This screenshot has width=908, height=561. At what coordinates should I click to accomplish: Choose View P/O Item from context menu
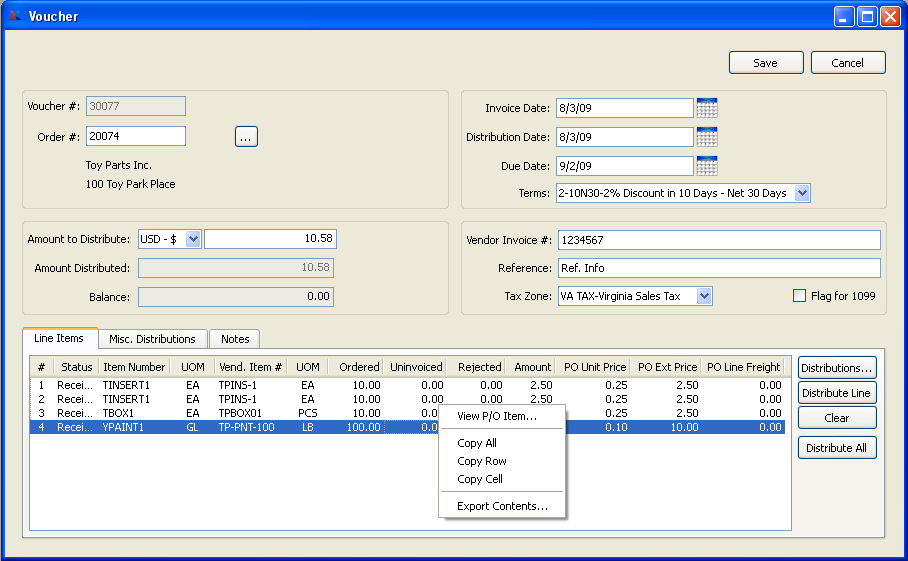pyautogui.click(x=497, y=416)
